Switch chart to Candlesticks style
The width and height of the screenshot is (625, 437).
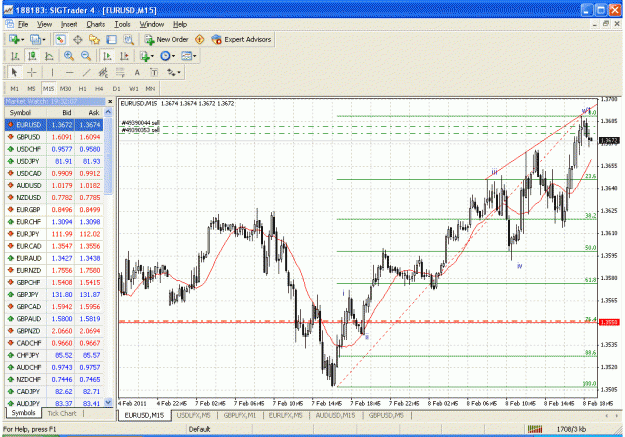pyautogui.click(x=32, y=56)
